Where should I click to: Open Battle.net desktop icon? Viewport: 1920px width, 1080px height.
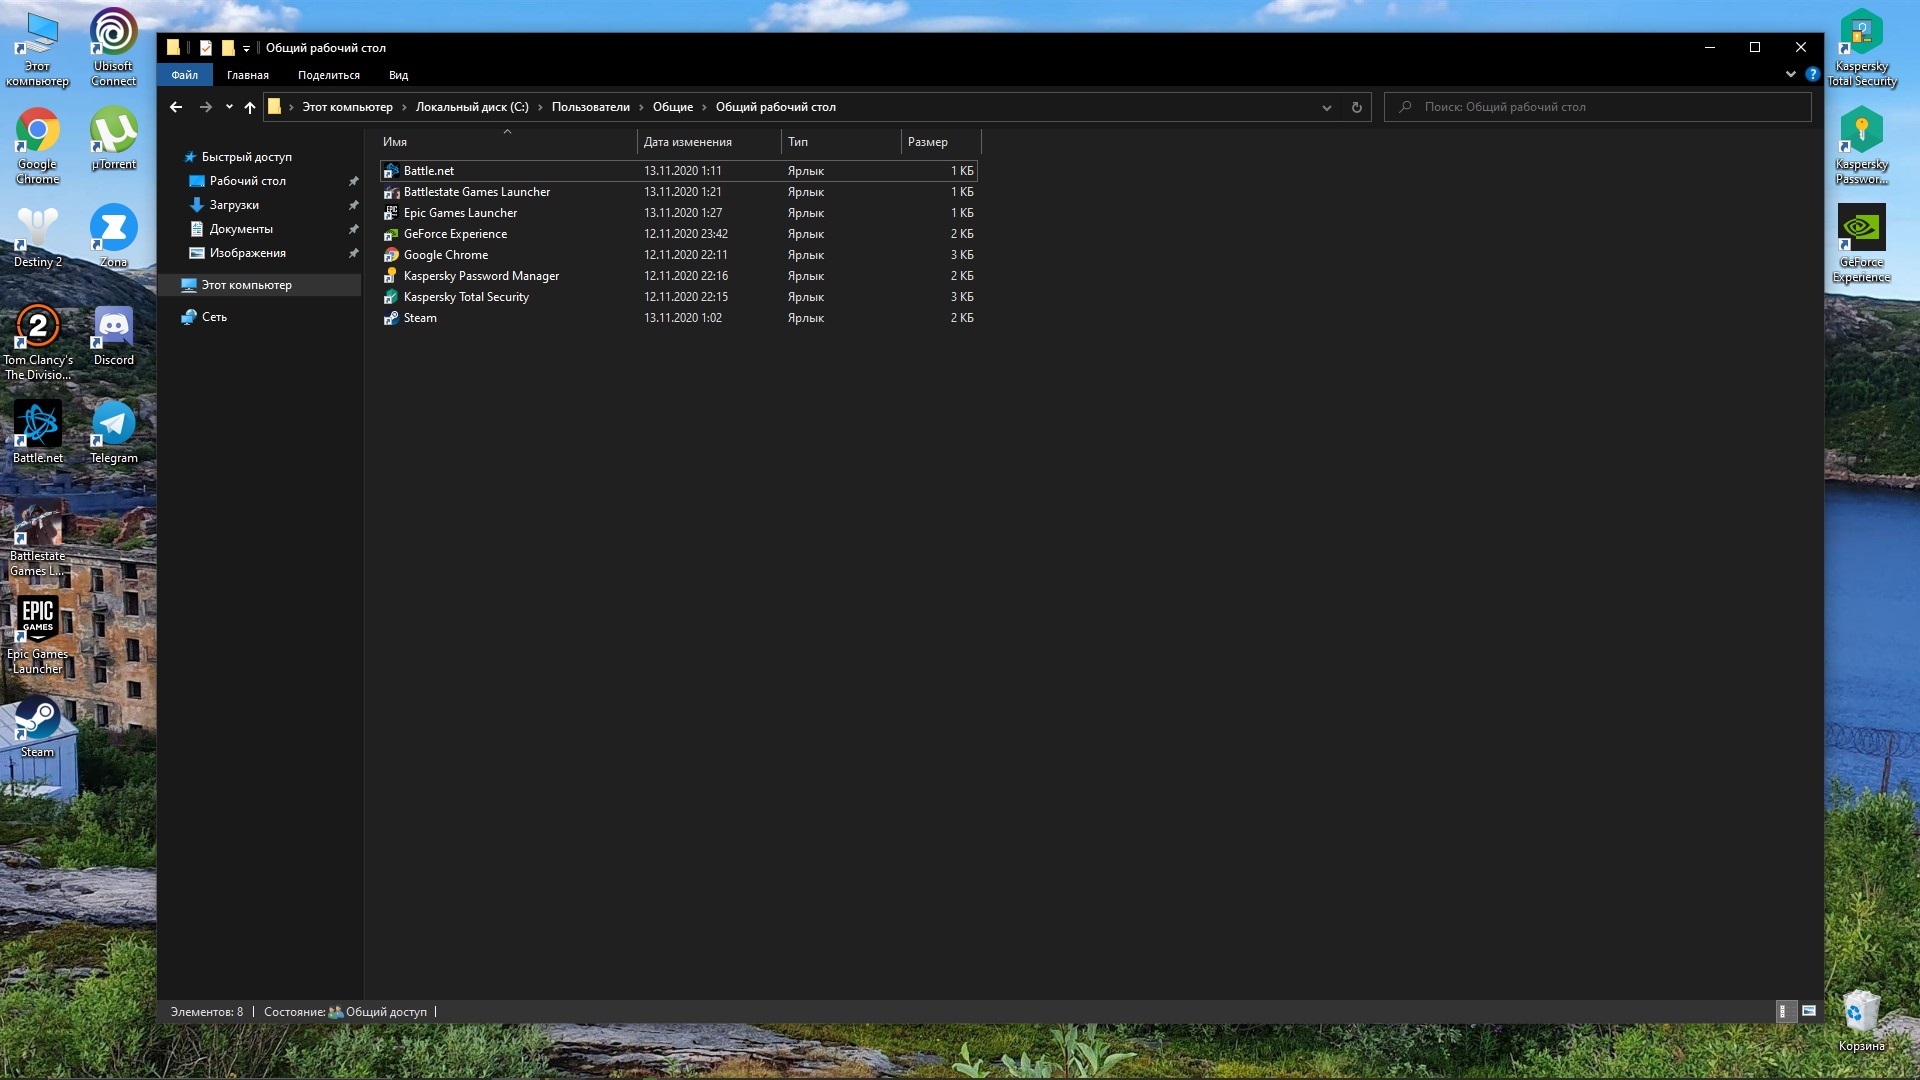point(37,432)
